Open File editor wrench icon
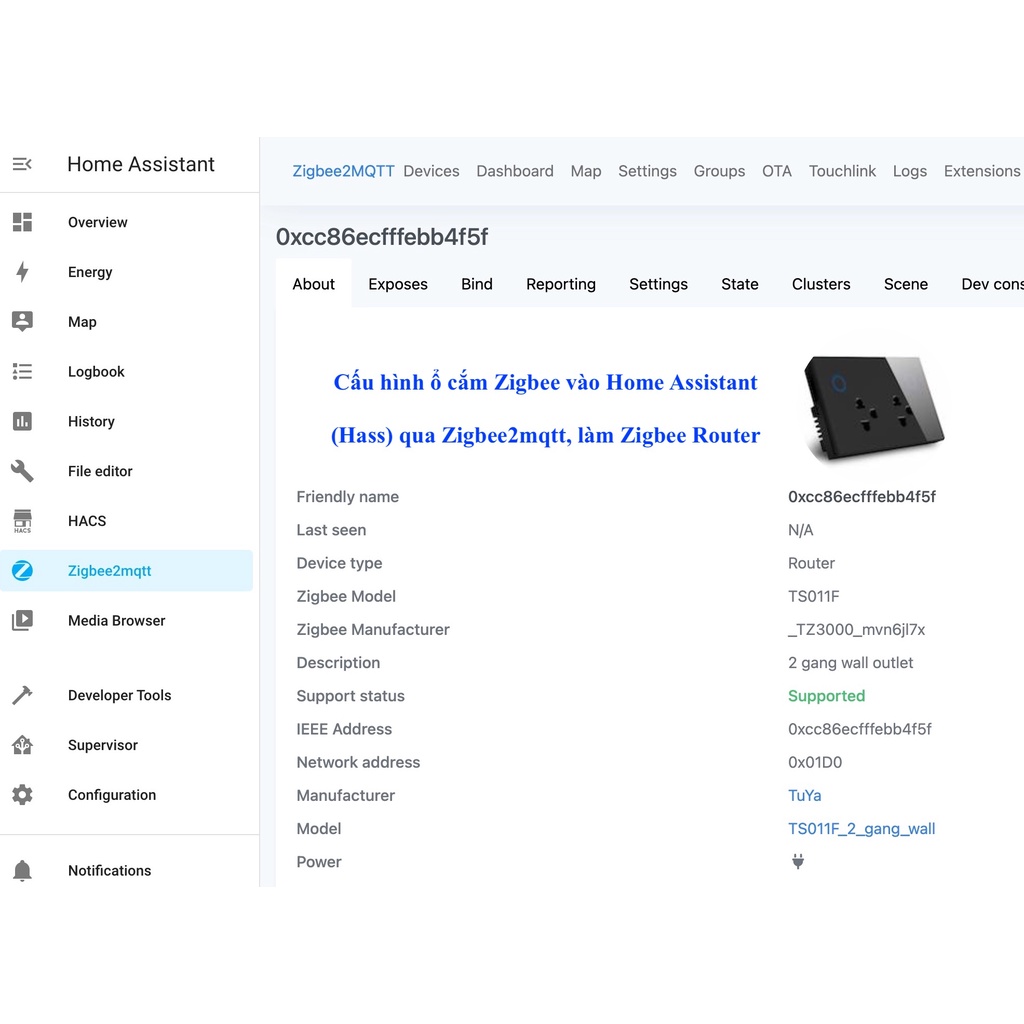This screenshot has height=1024, width=1024. 22,471
